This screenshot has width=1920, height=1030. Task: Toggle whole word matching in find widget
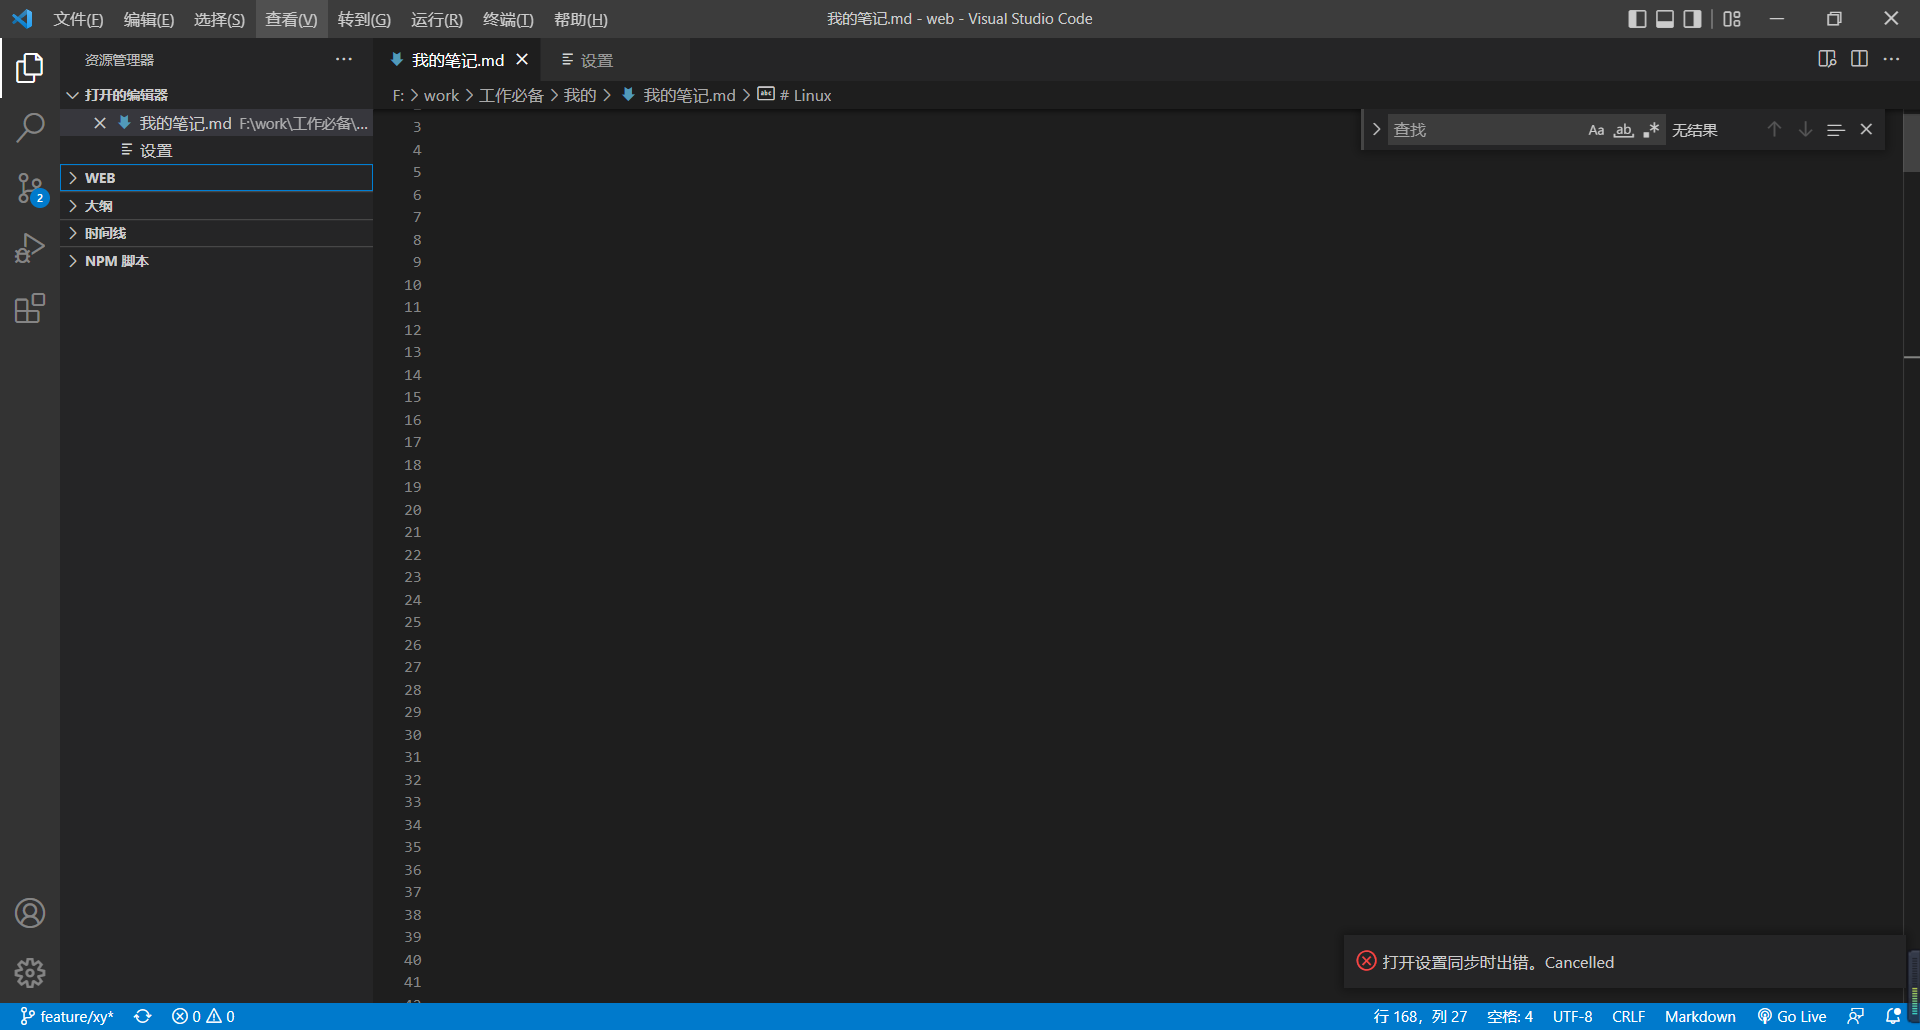(x=1623, y=129)
